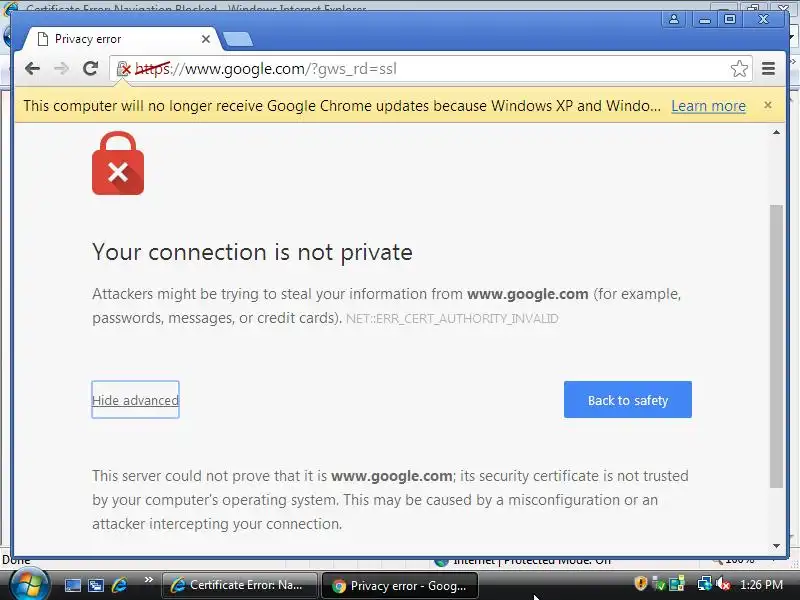Viewport: 800px width, 600px height.
Task: Dismiss the Windows XP update notification bar
Action: [768, 105]
